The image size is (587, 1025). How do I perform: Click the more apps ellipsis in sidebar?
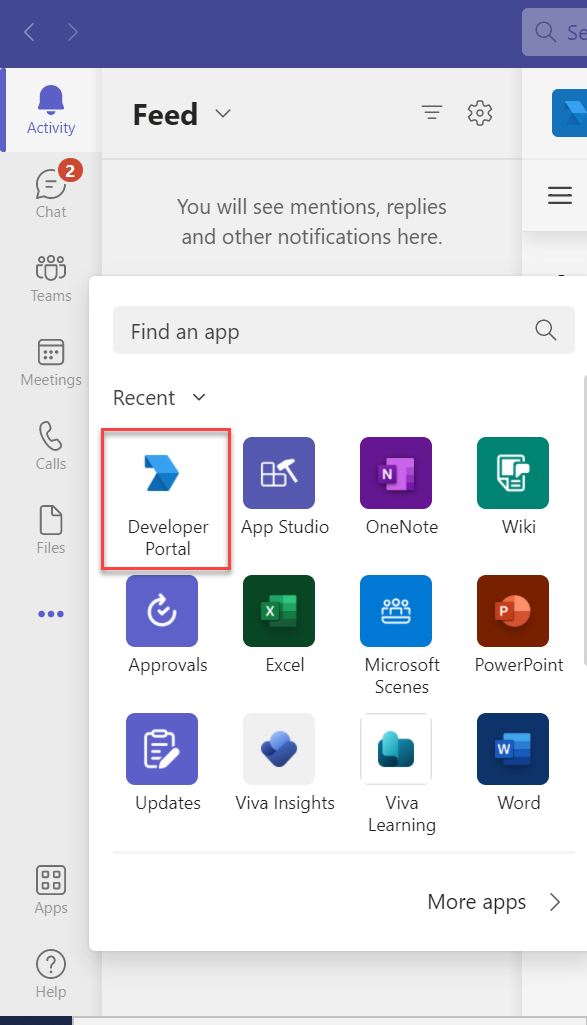pos(51,614)
